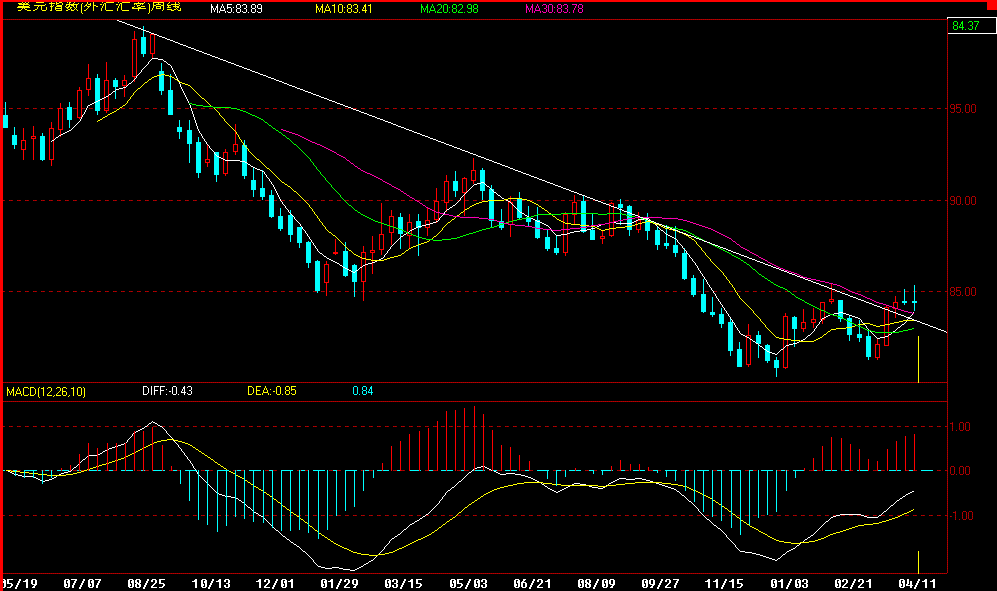This screenshot has height=591, width=997.
Task: Select the 01/29 date on time axis
Action: (x=339, y=582)
